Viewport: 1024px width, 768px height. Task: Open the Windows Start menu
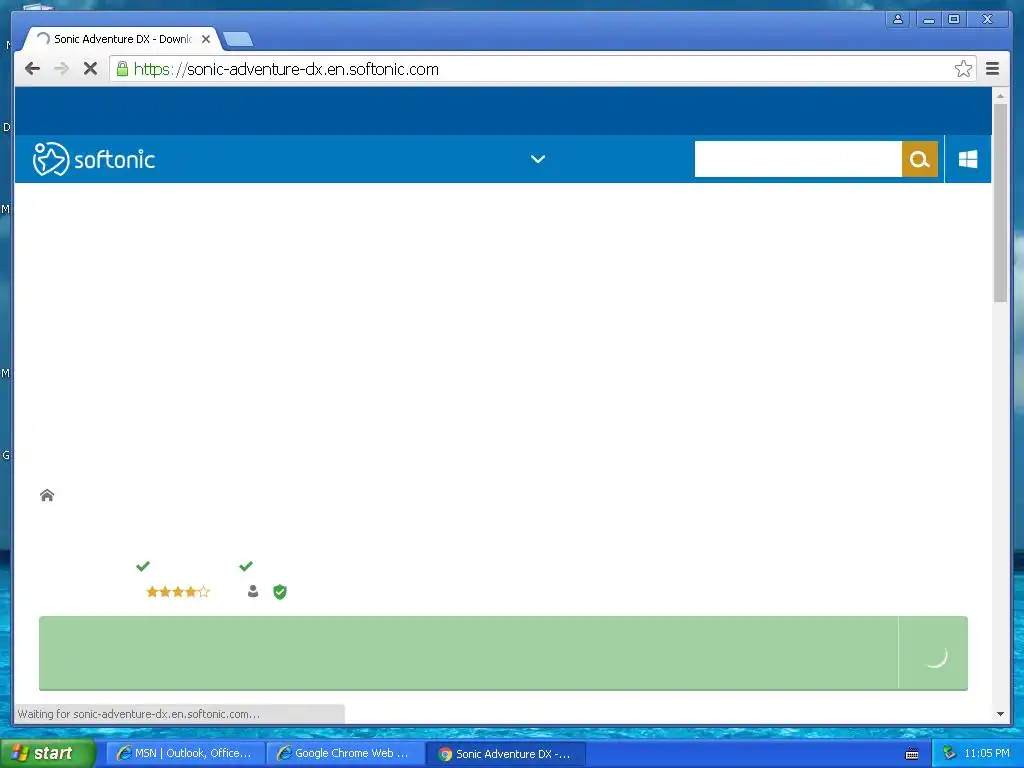point(47,753)
